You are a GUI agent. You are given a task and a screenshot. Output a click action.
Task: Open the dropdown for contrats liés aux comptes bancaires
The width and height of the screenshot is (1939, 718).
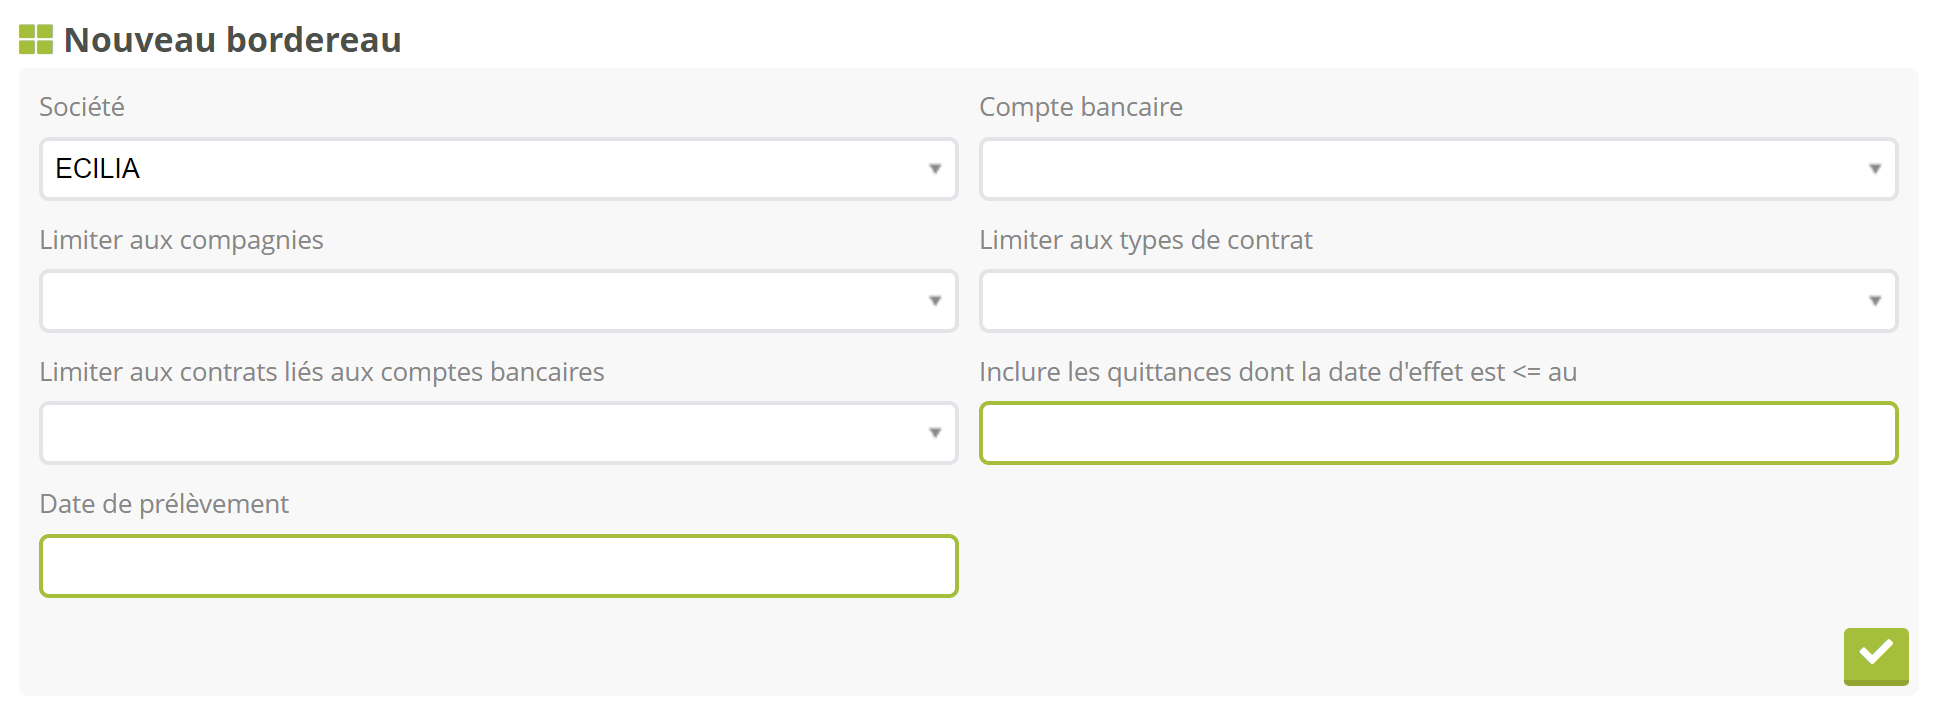click(x=498, y=433)
